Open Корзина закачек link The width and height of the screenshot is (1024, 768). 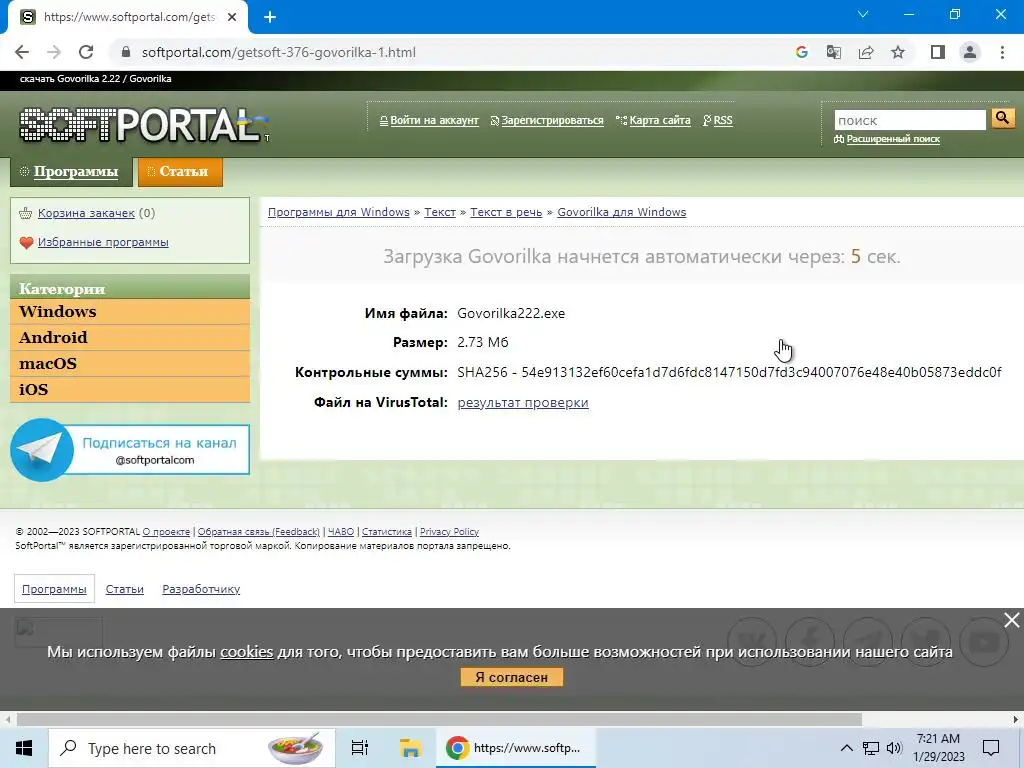pos(86,213)
